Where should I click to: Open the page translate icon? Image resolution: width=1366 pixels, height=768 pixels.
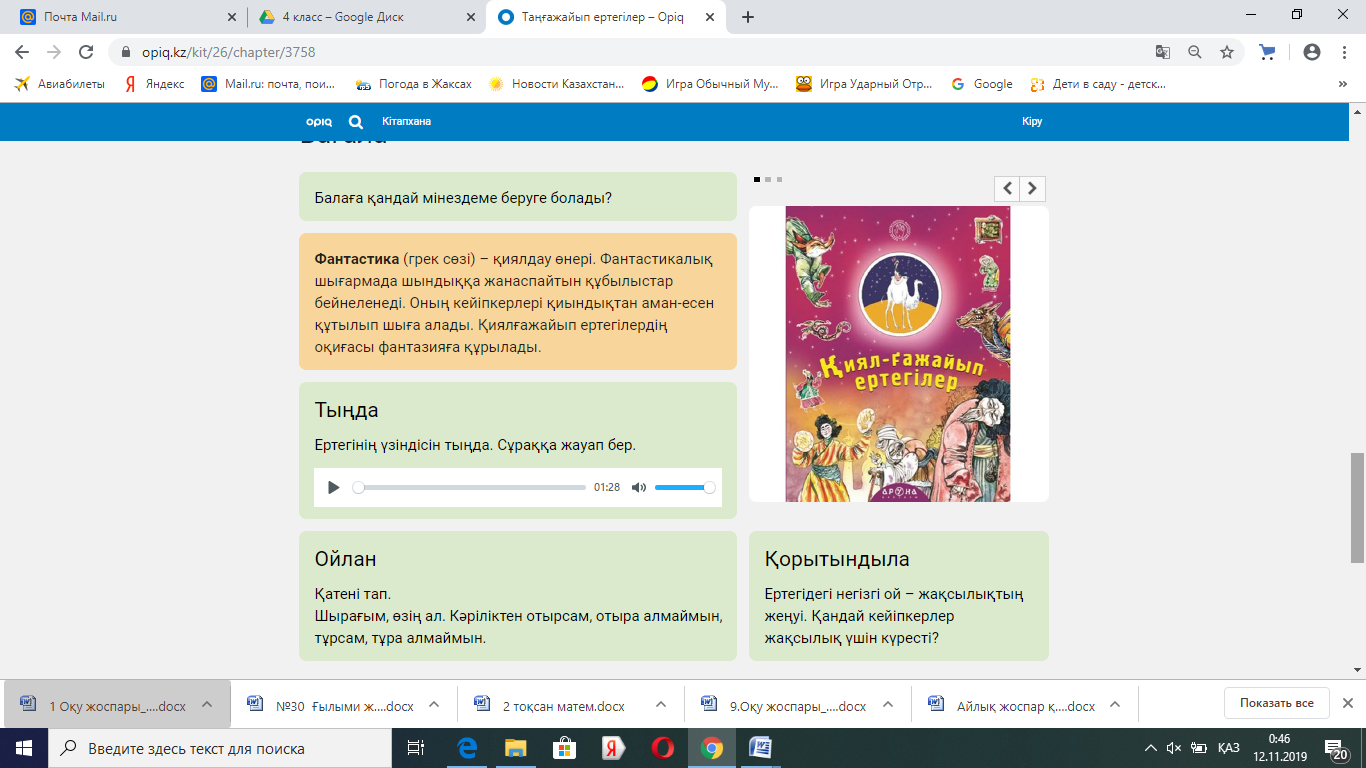1163,52
